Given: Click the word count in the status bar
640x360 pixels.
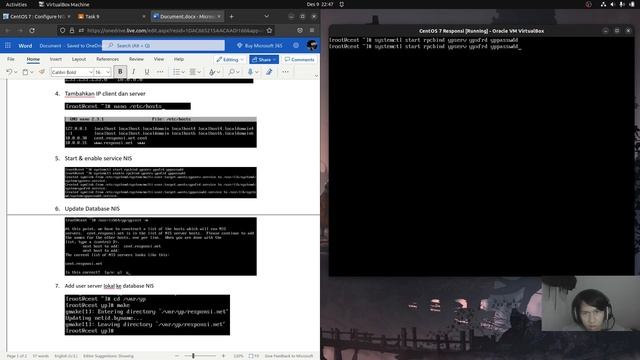Looking at the screenshot, I should (40, 356).
